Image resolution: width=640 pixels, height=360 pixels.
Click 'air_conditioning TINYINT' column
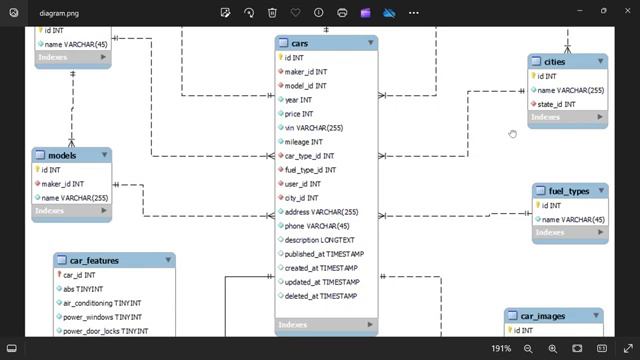[102, 303]
